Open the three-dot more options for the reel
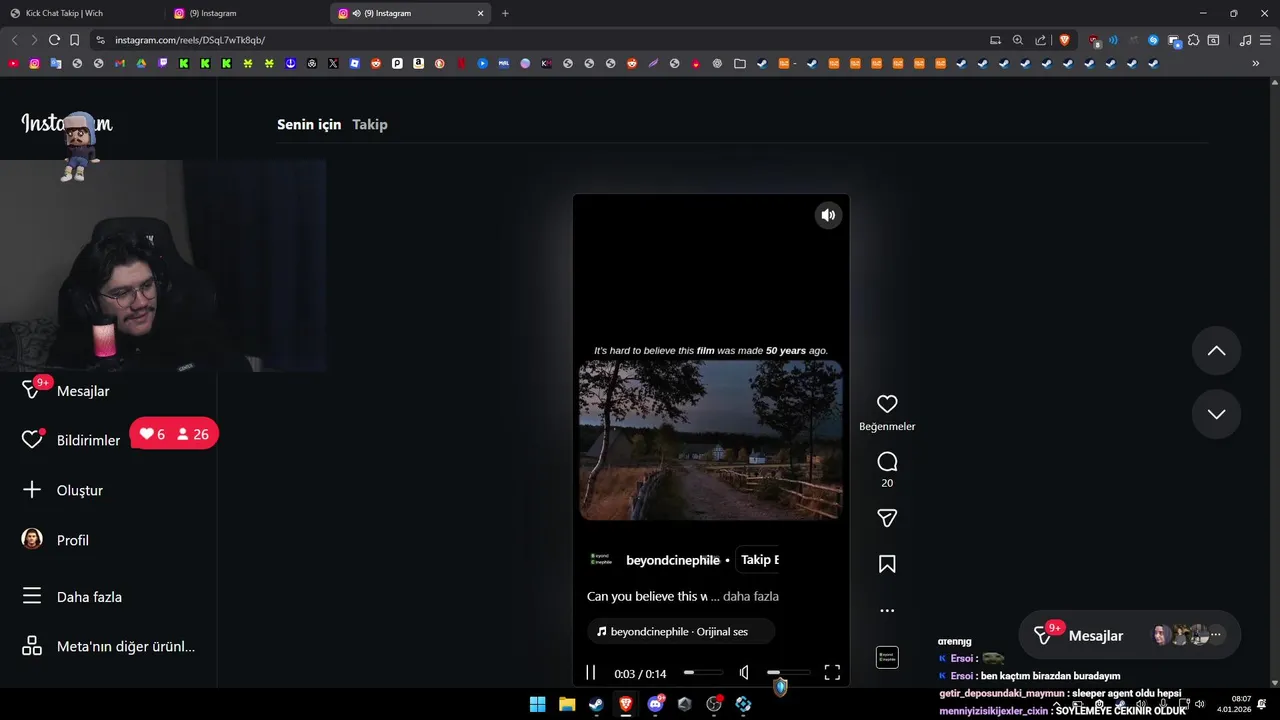 click(x=887, y=610)
